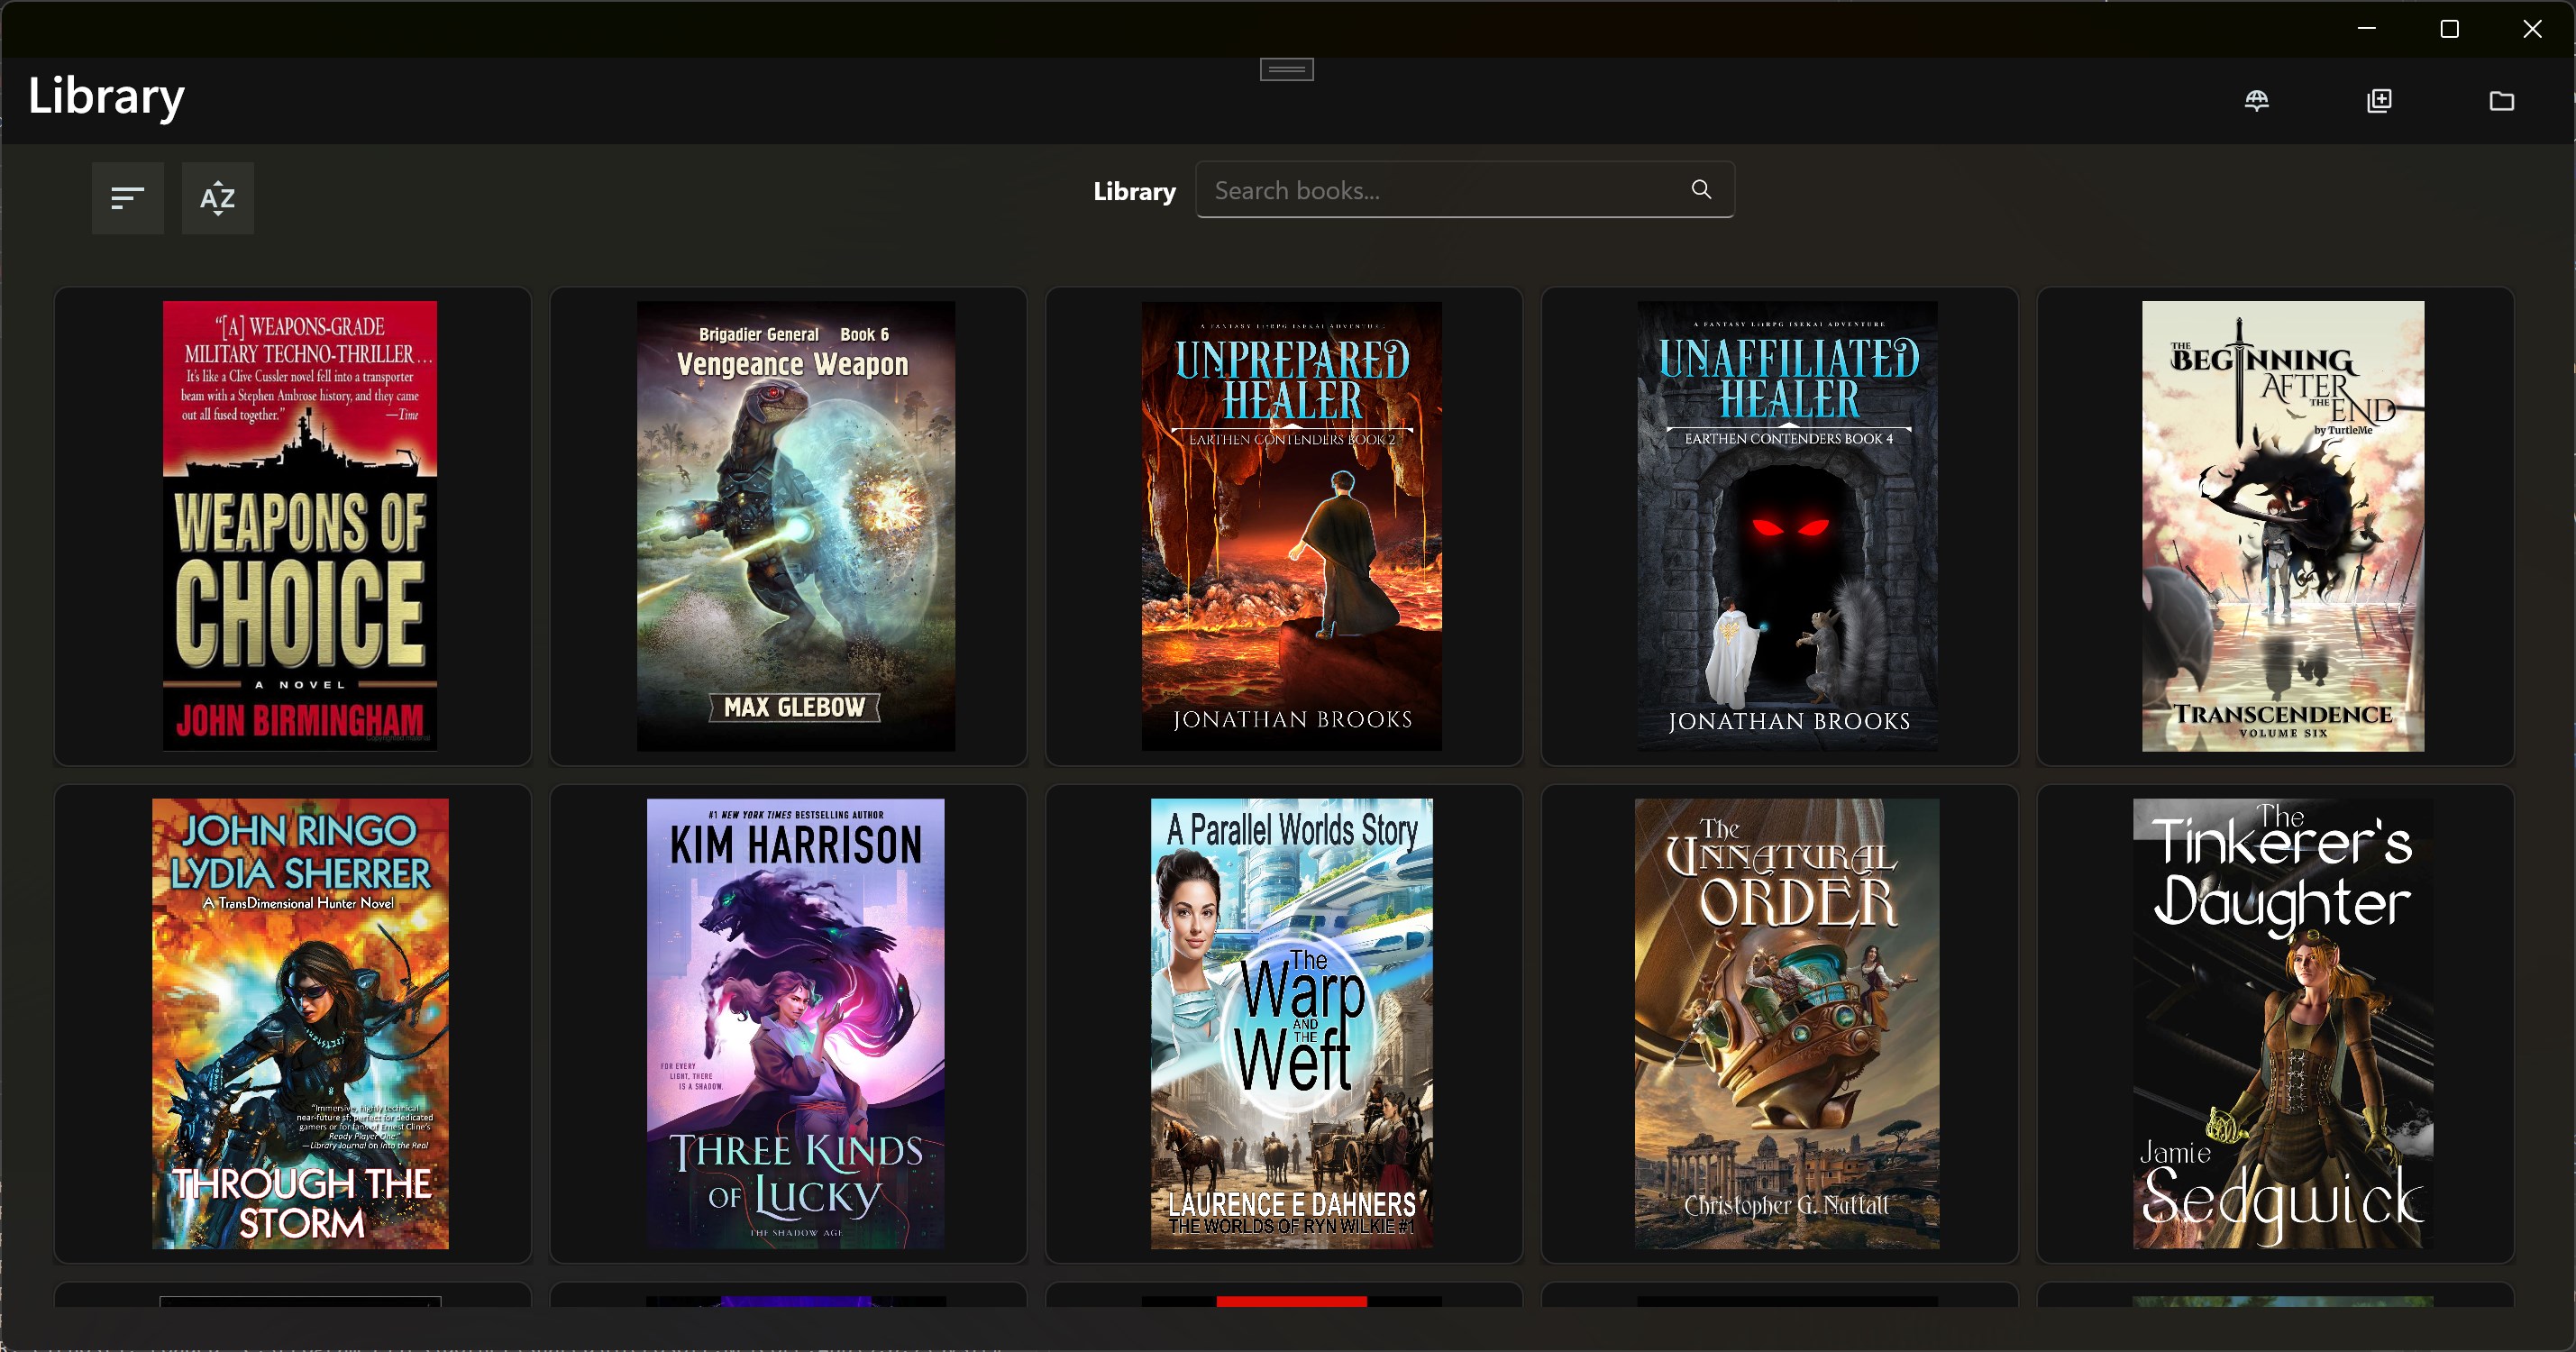Open the import books icon

[2379, 100]
